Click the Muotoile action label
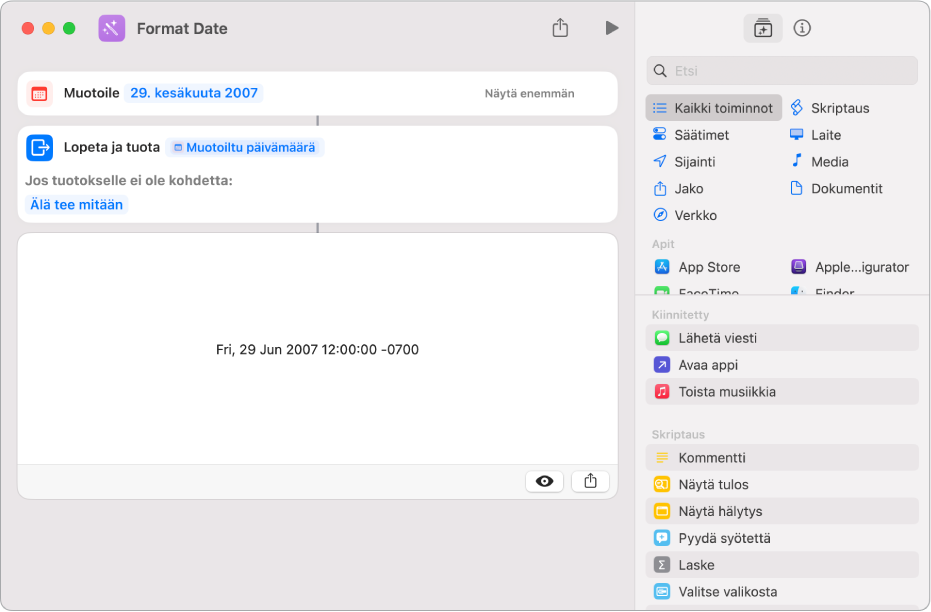The image size is (931, 612). (x=91, y=93)
